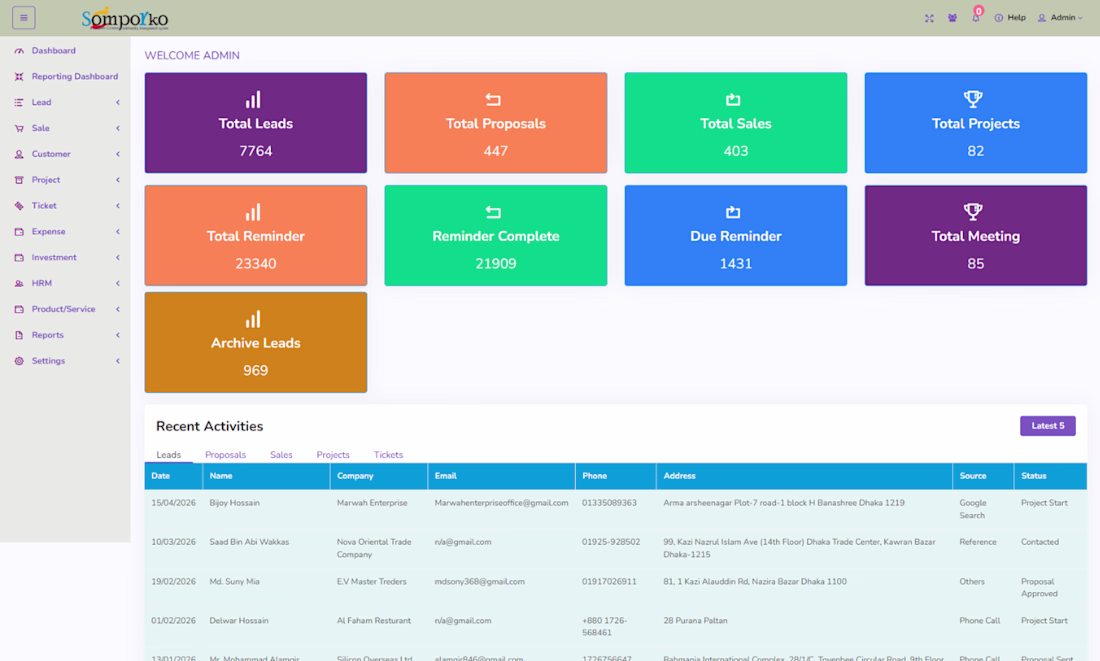Click the Customer person icon in sidebar
This screenshot has height=661, width=1100.
[x=19, y=154]
